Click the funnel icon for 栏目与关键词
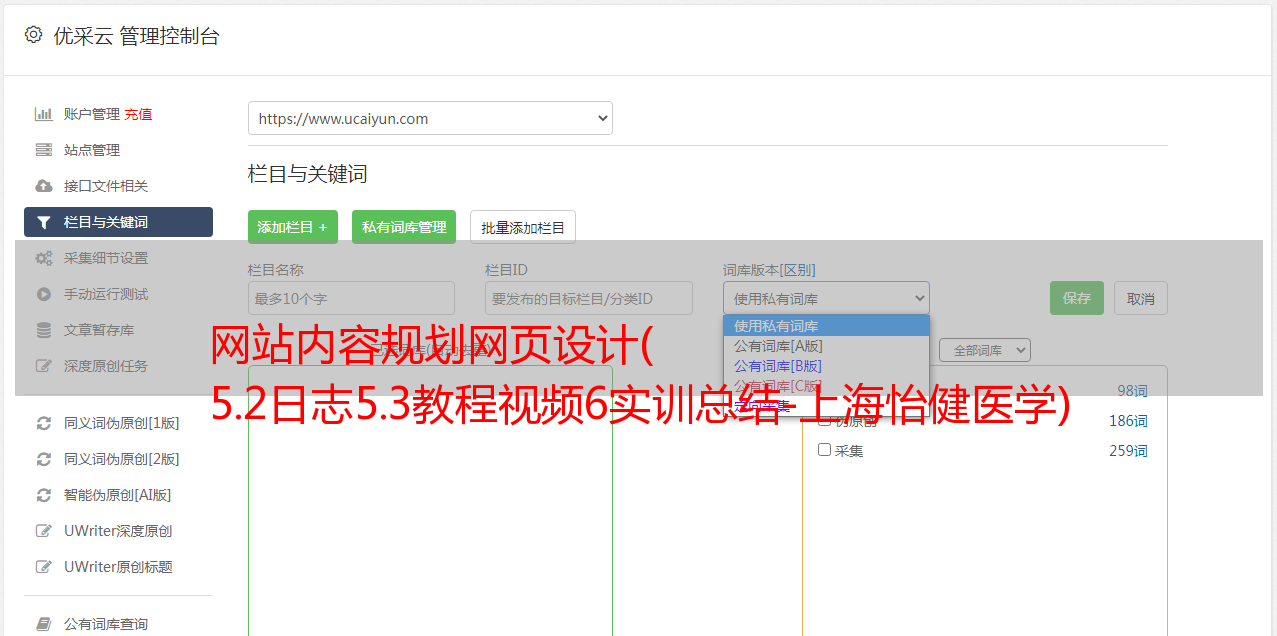Viewport: 1277px width, 636px height. coord(44,222)
